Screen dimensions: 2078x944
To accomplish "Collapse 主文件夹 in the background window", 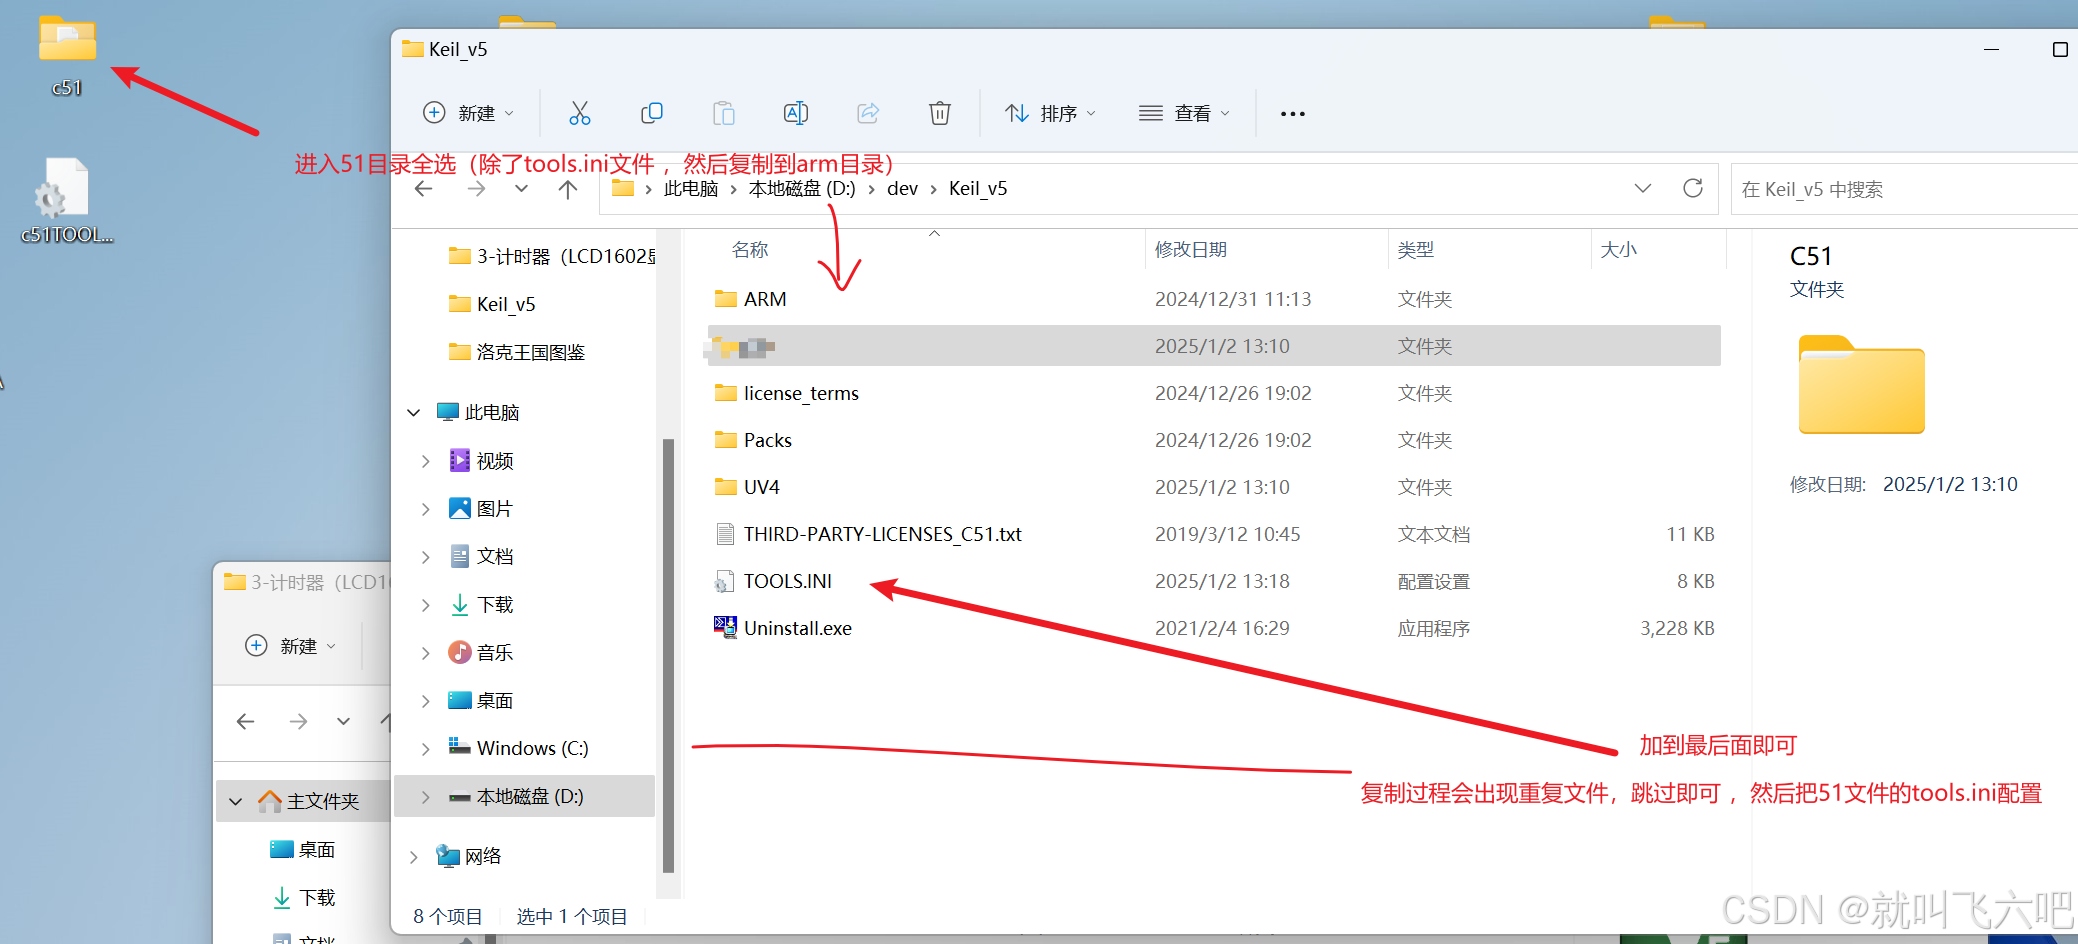I will pyautogui.click(x=236, y=801).
